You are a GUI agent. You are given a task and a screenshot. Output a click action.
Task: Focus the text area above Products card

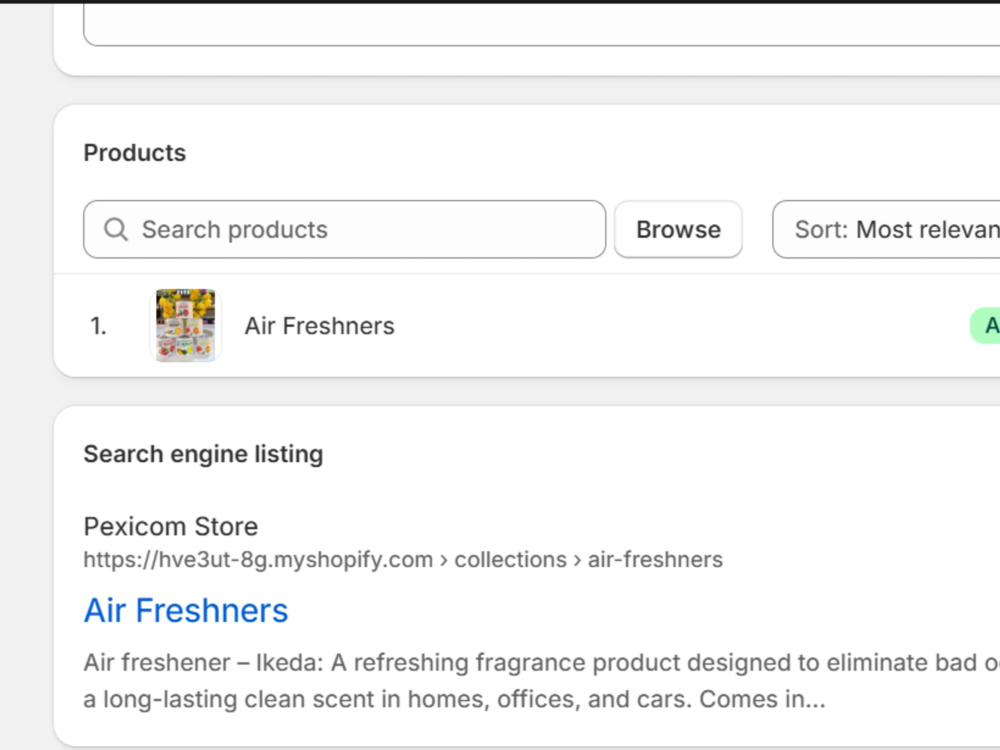541,24
